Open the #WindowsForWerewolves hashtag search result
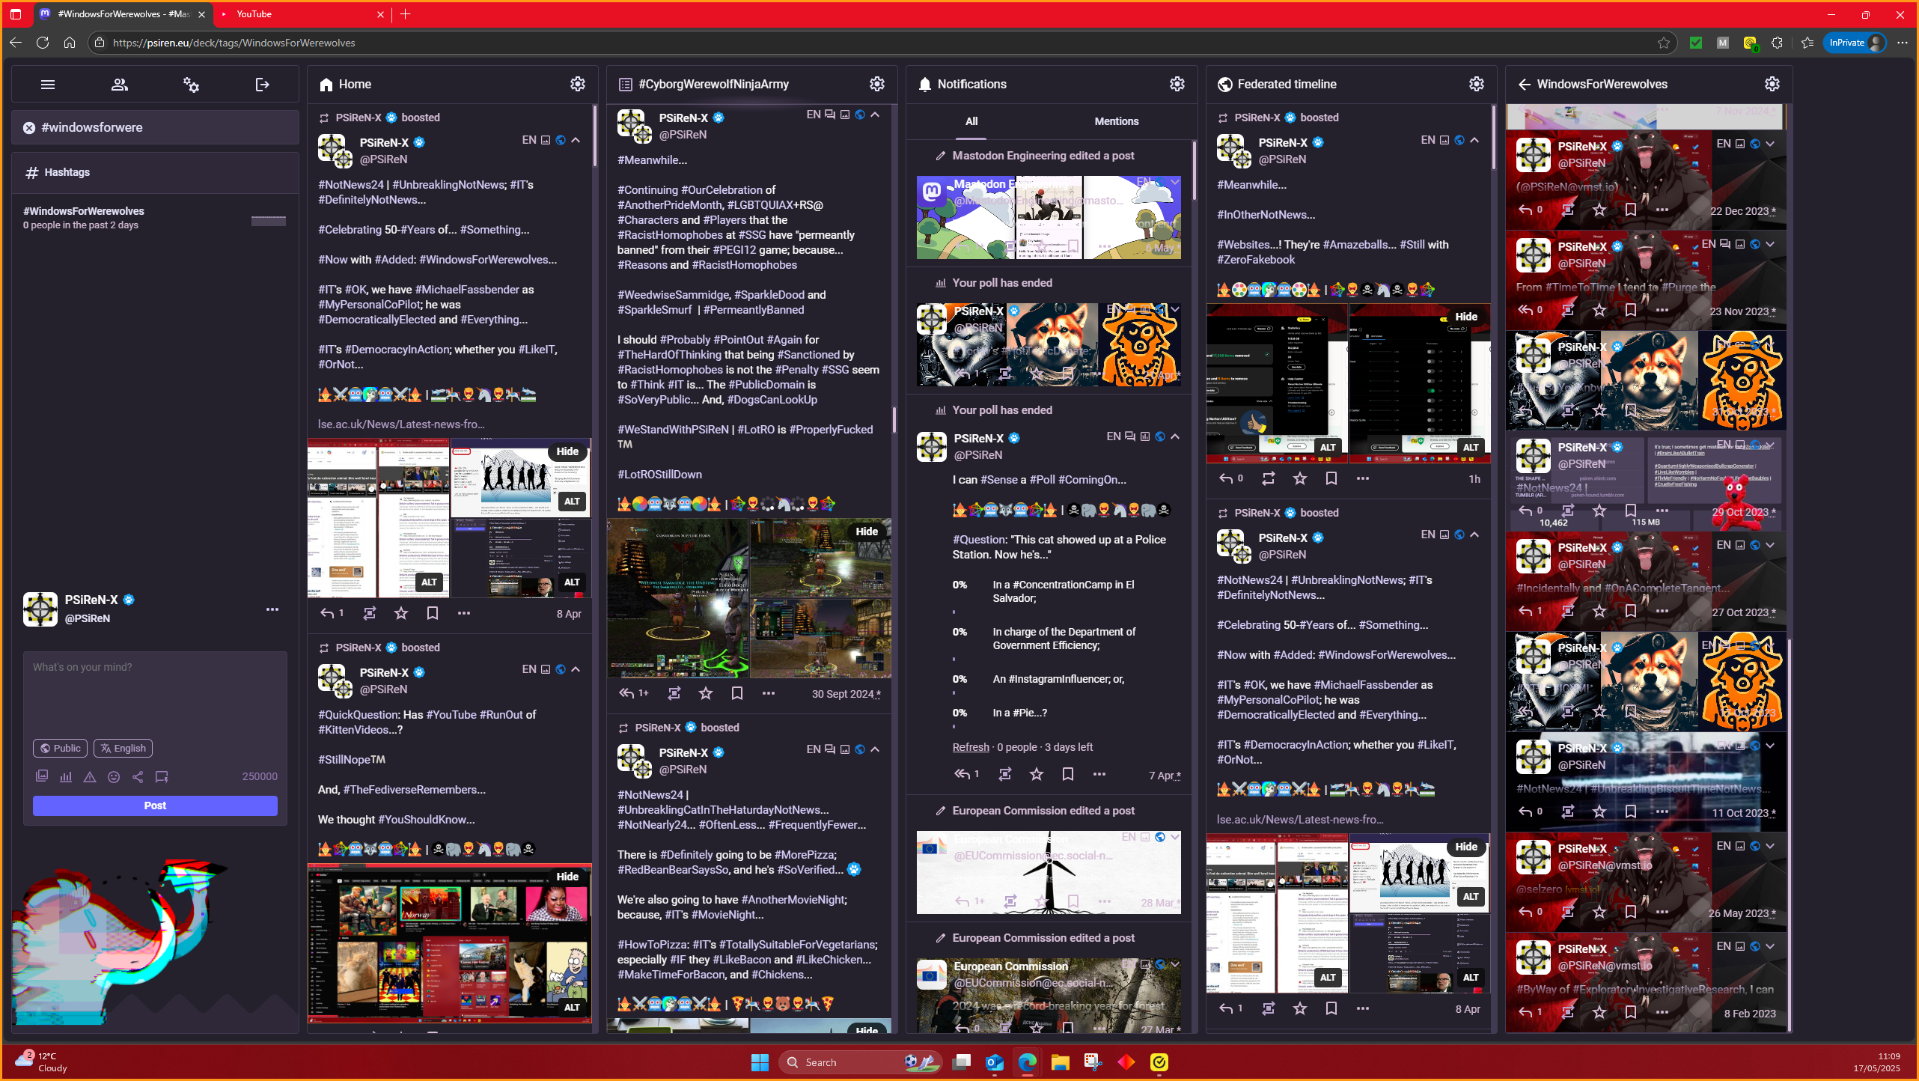Viewport: 1919px width, 1081px height. tap(155, 218)
